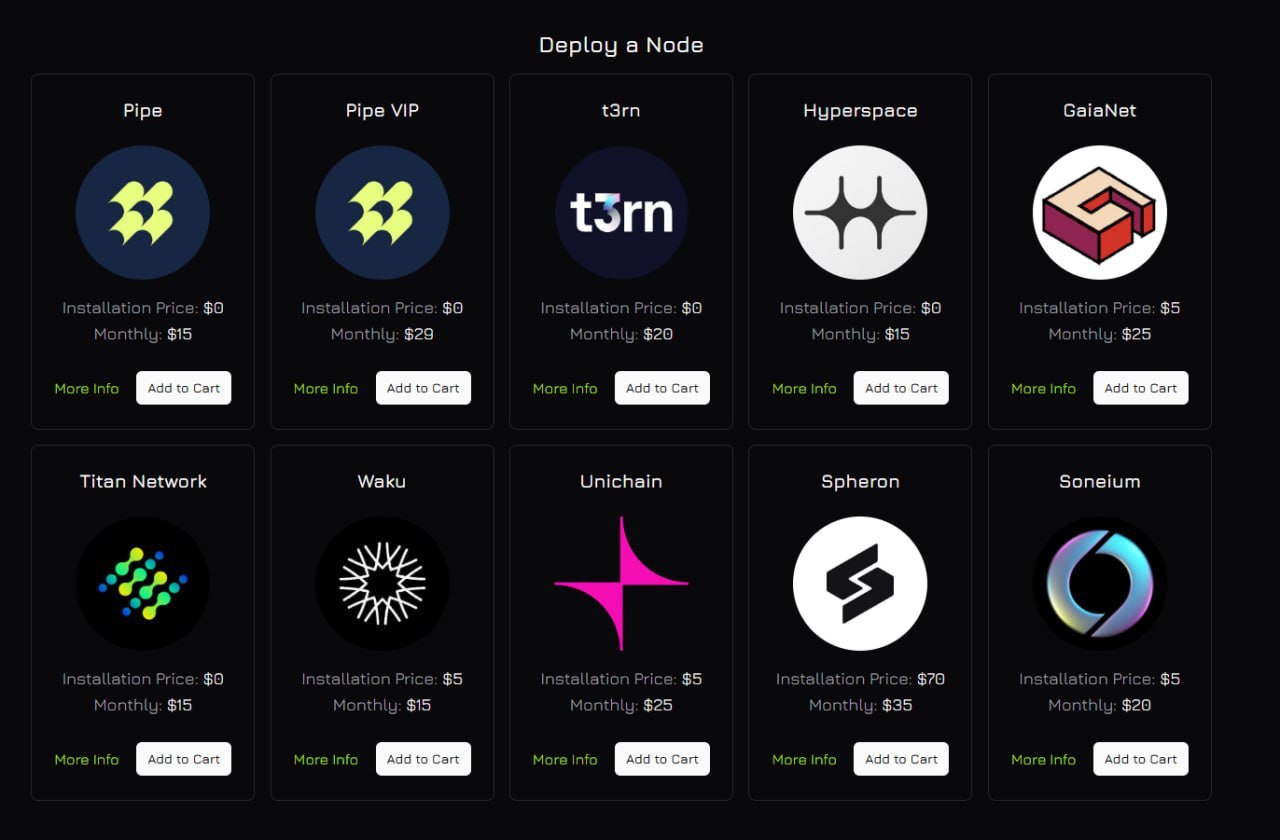Add the Hyperspace node to cart

point(901,388)
